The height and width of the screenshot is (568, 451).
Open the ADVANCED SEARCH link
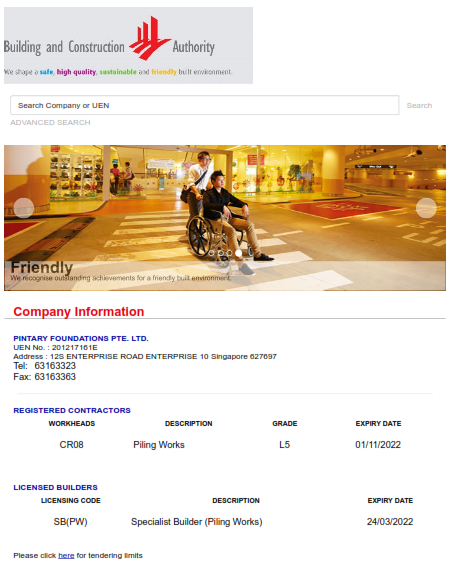50,122
